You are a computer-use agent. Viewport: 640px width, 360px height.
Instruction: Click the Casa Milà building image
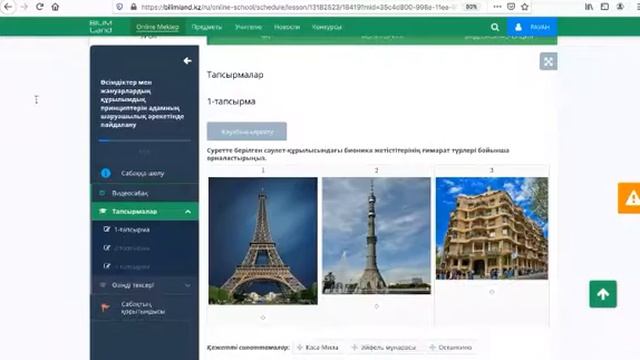pos(492,228)
